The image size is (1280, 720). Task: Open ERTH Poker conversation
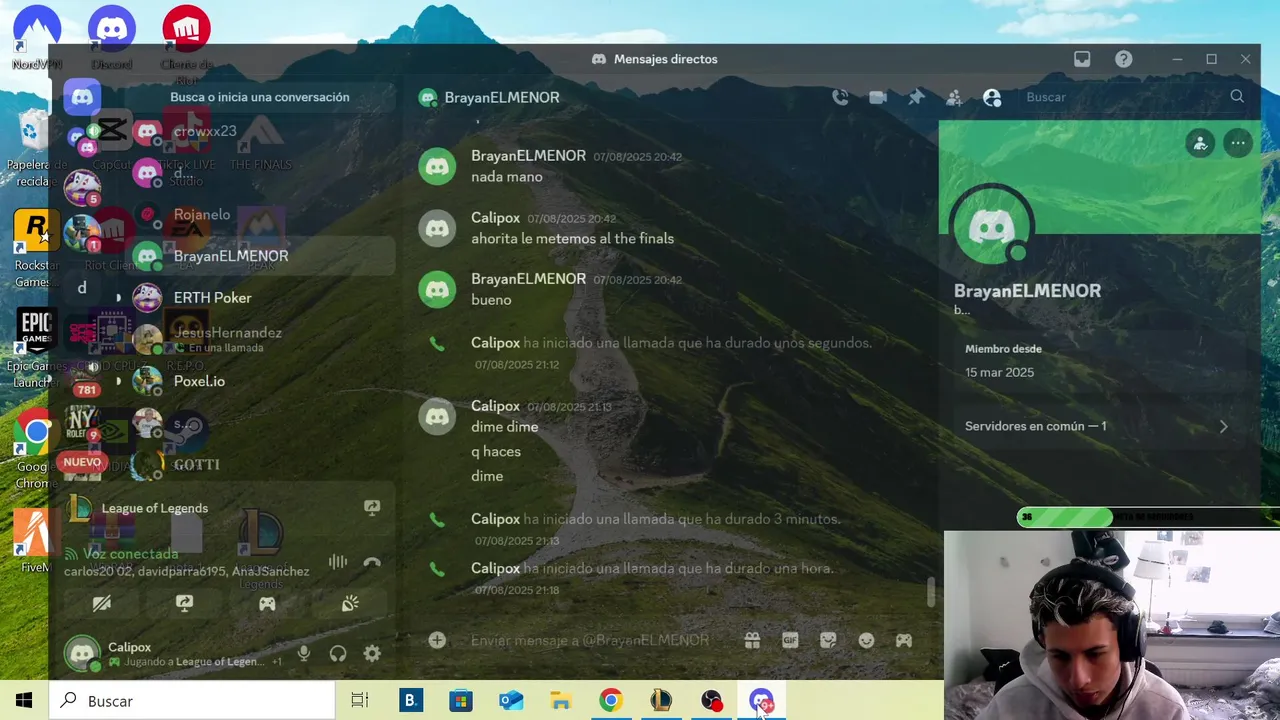pyautogui.click(x=260, y=298)
